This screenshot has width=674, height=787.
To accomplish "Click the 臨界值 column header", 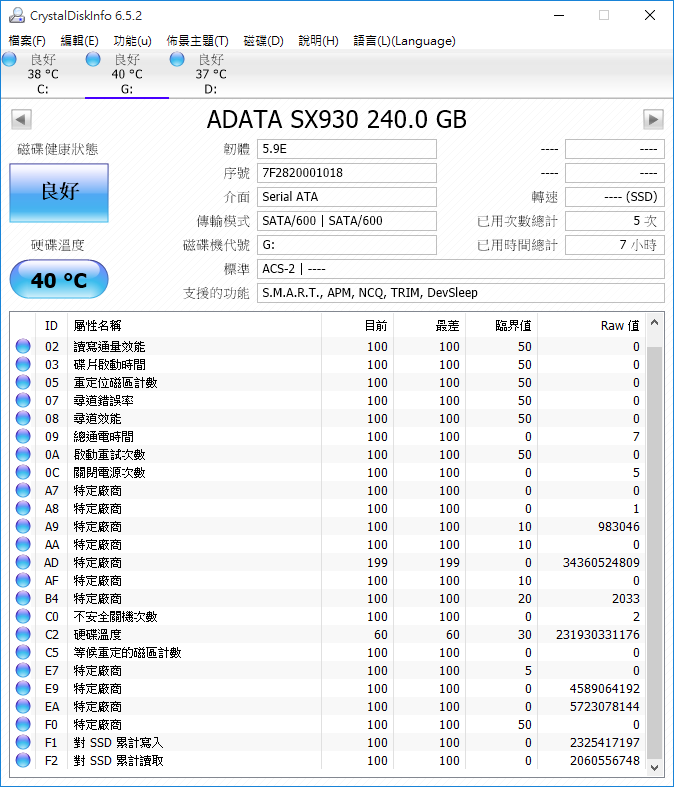I will pos(501,326).
